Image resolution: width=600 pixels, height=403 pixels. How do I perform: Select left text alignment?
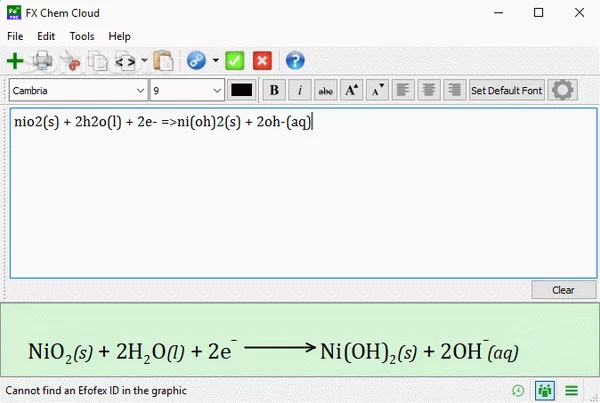[403, 90]
